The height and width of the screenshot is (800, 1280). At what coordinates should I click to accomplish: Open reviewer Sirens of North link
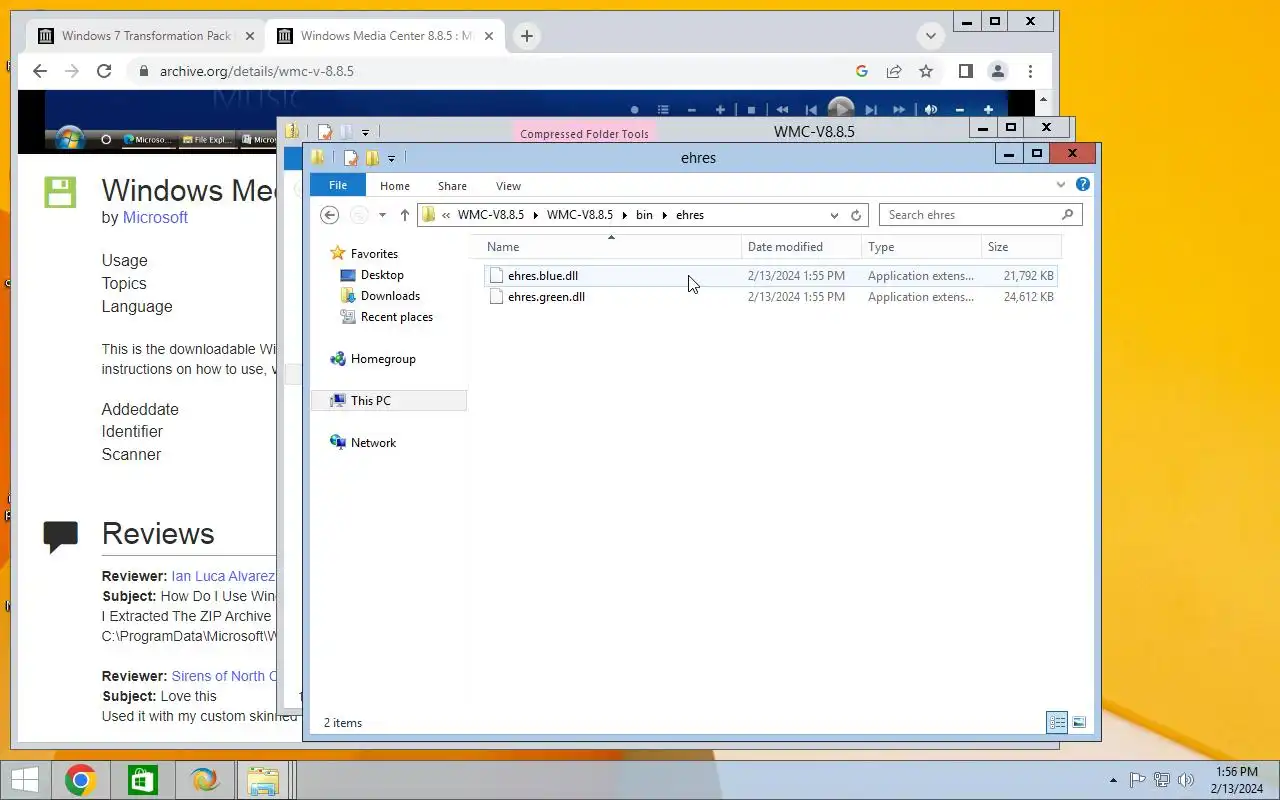(224, 676)
